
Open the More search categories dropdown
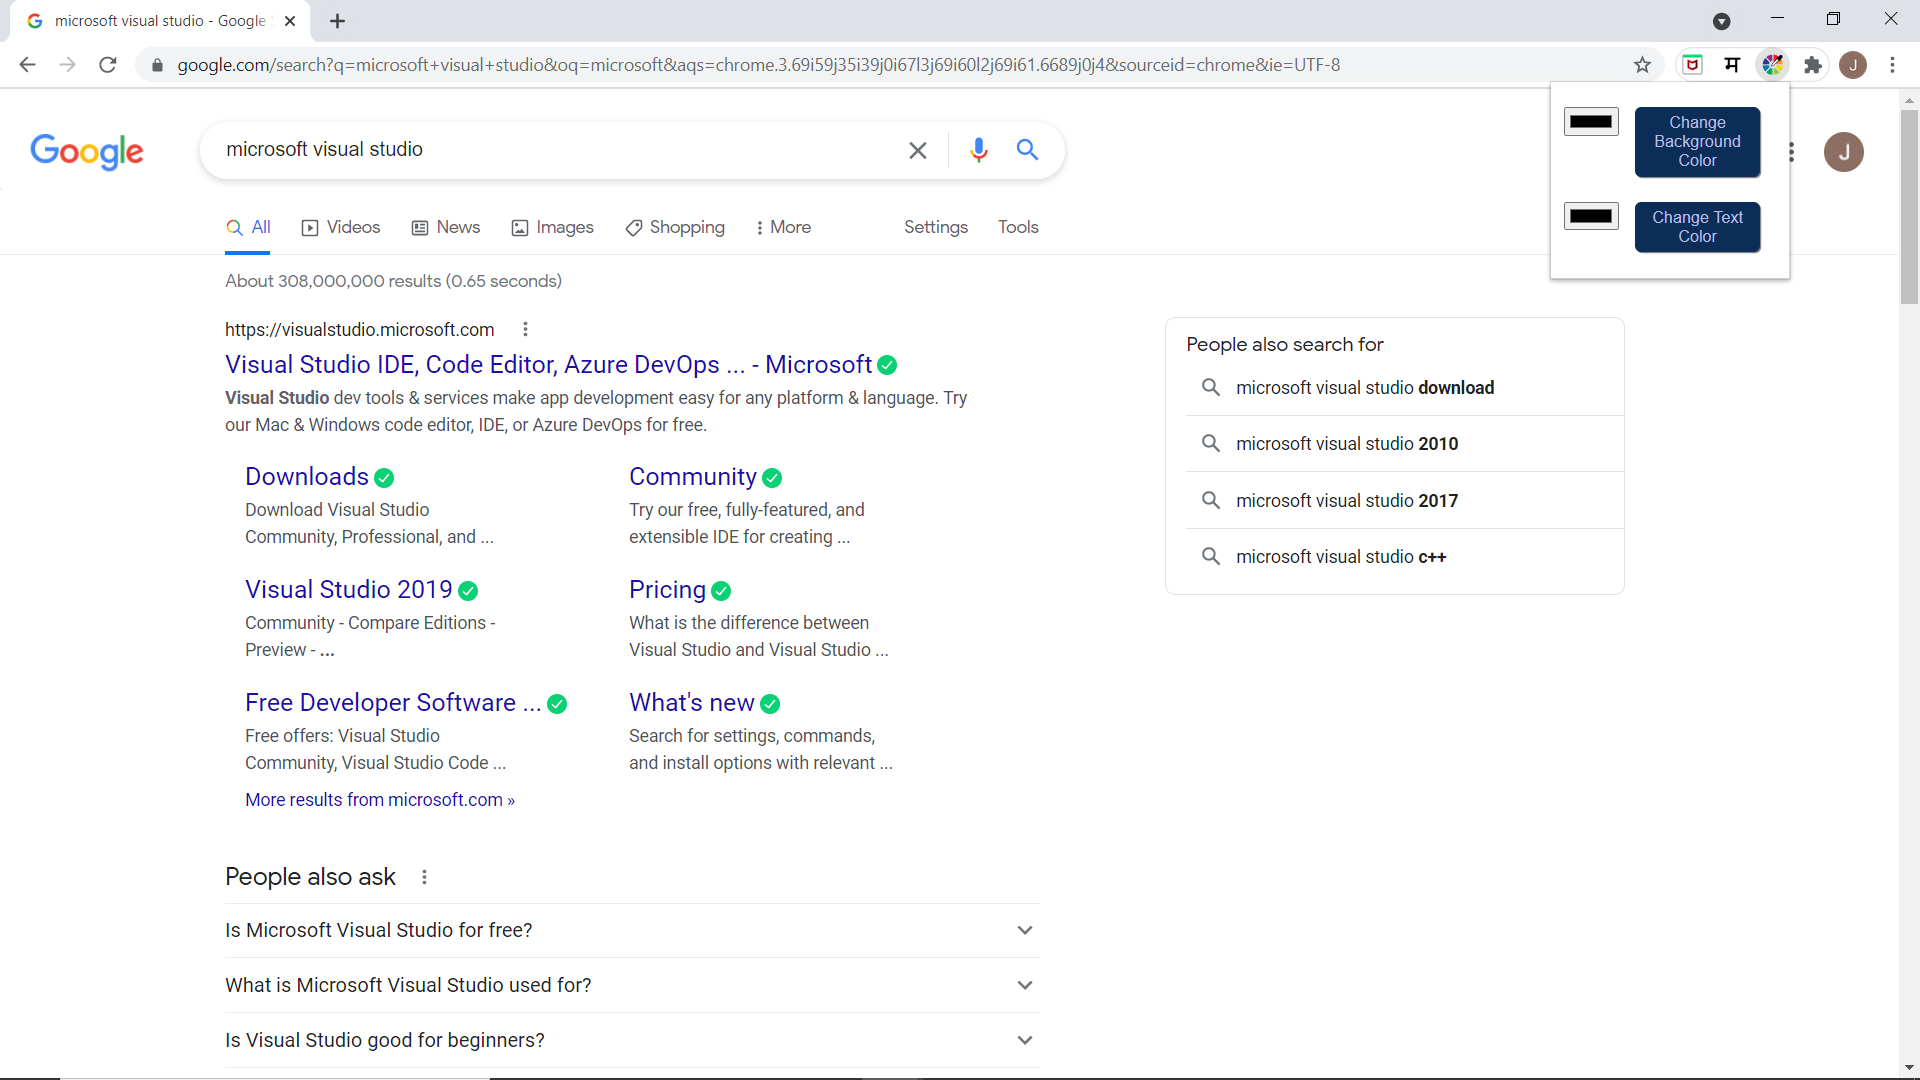[783, 228]
